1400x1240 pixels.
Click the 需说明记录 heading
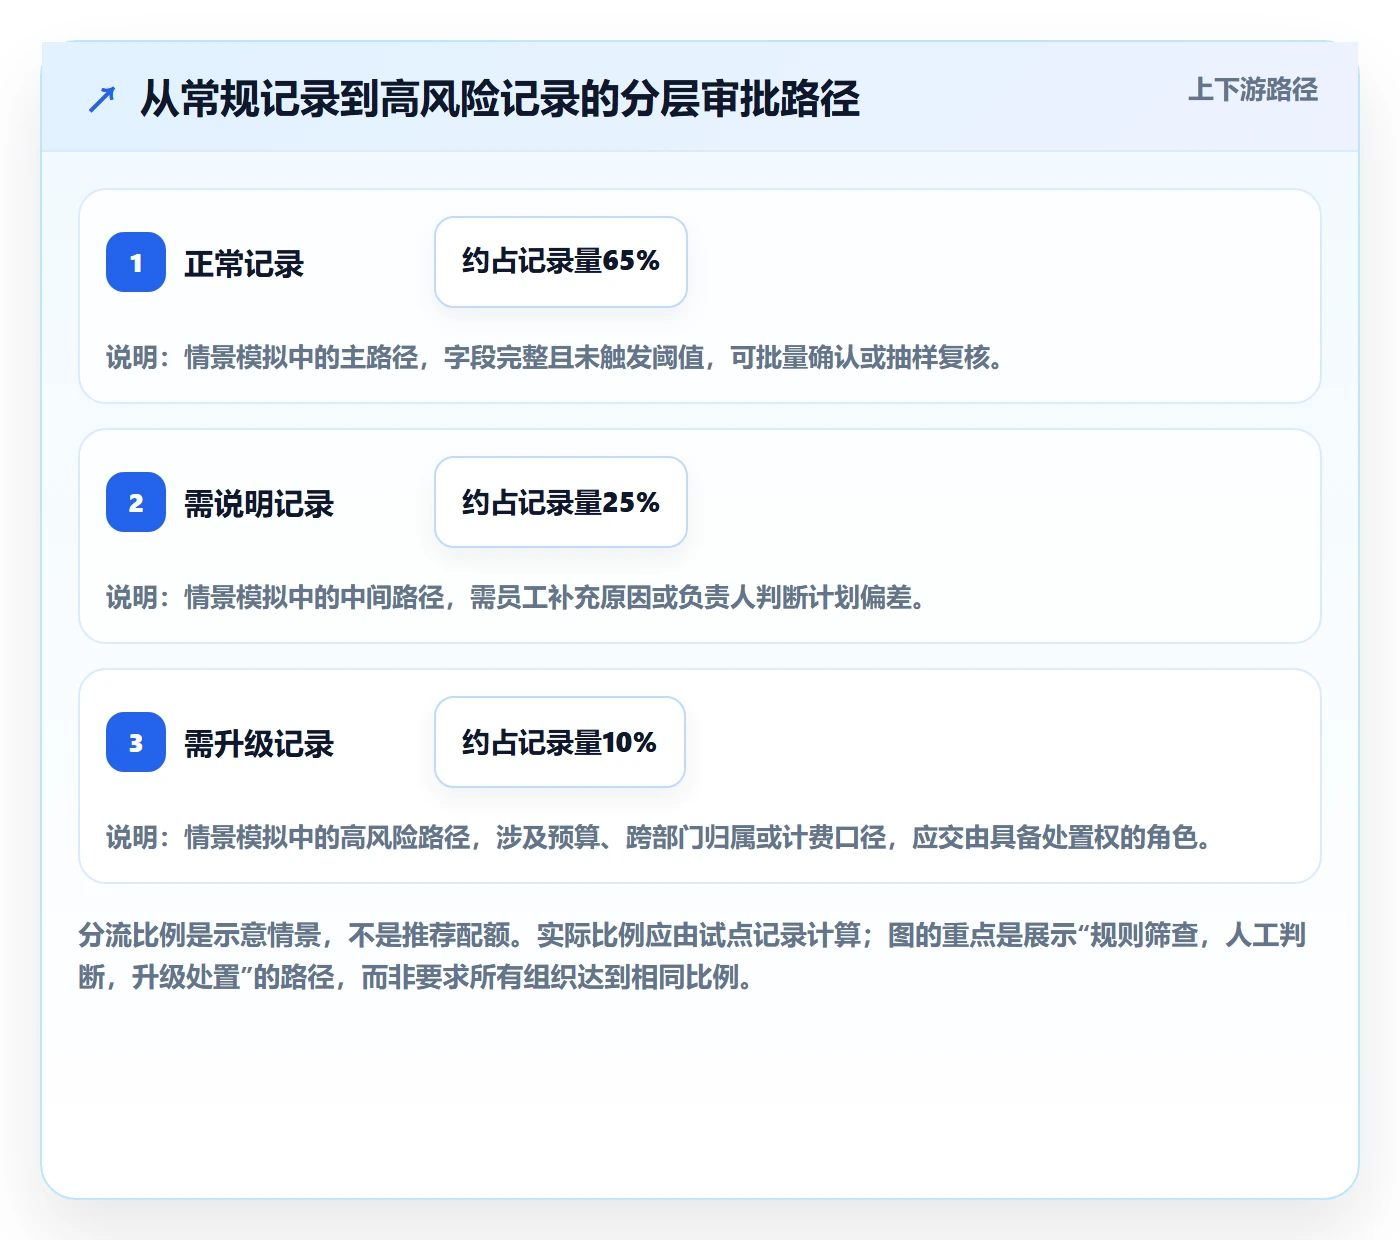(259, 504)
